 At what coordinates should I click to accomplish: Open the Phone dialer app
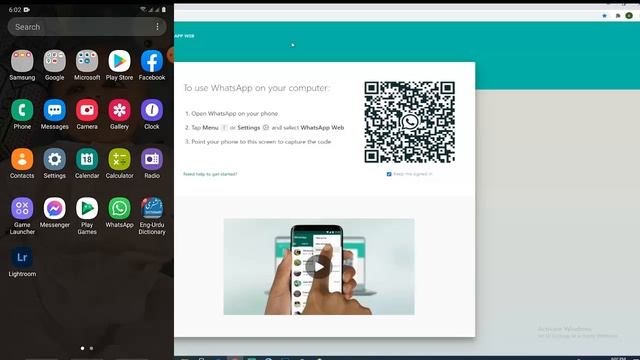coord(22,110)
